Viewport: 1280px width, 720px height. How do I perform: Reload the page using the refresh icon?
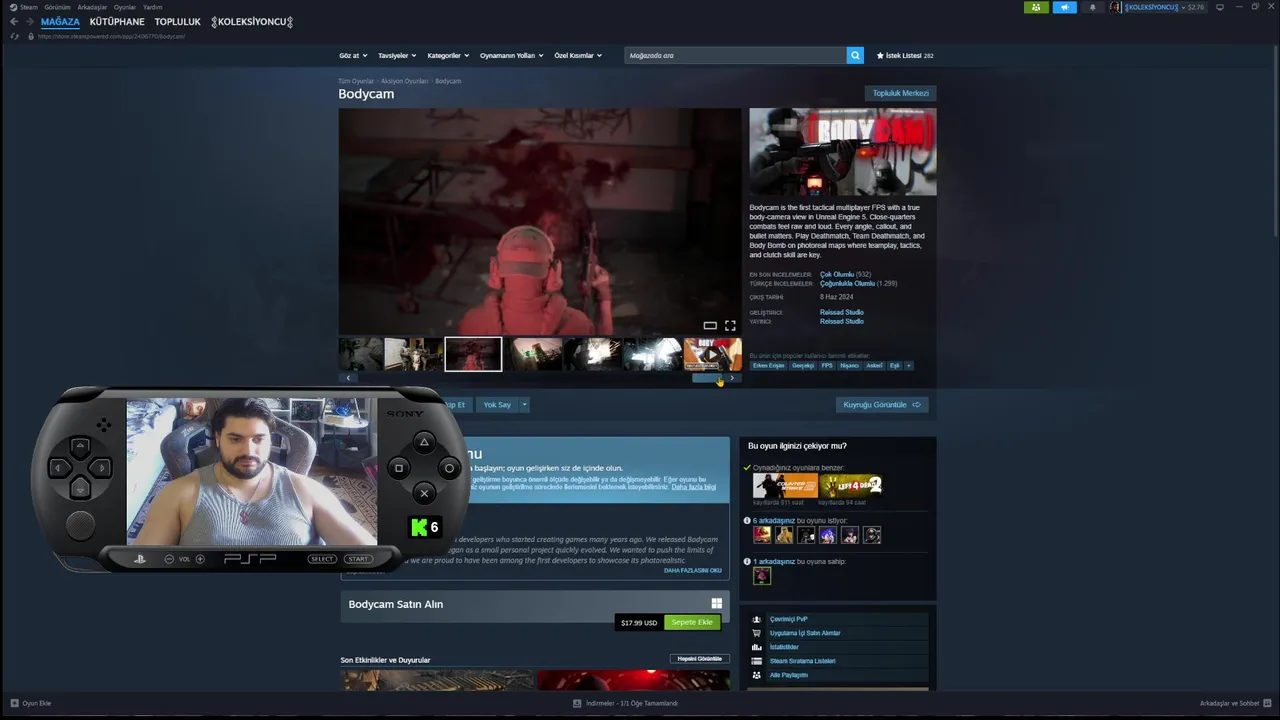[x=14, y=36]
